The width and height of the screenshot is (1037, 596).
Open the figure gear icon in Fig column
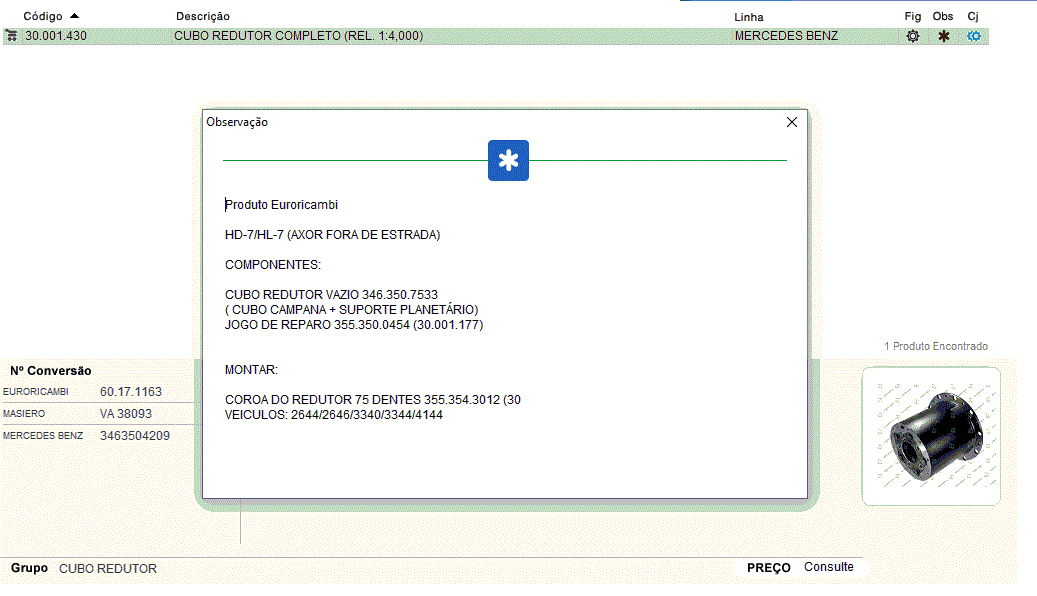[912, 36]
